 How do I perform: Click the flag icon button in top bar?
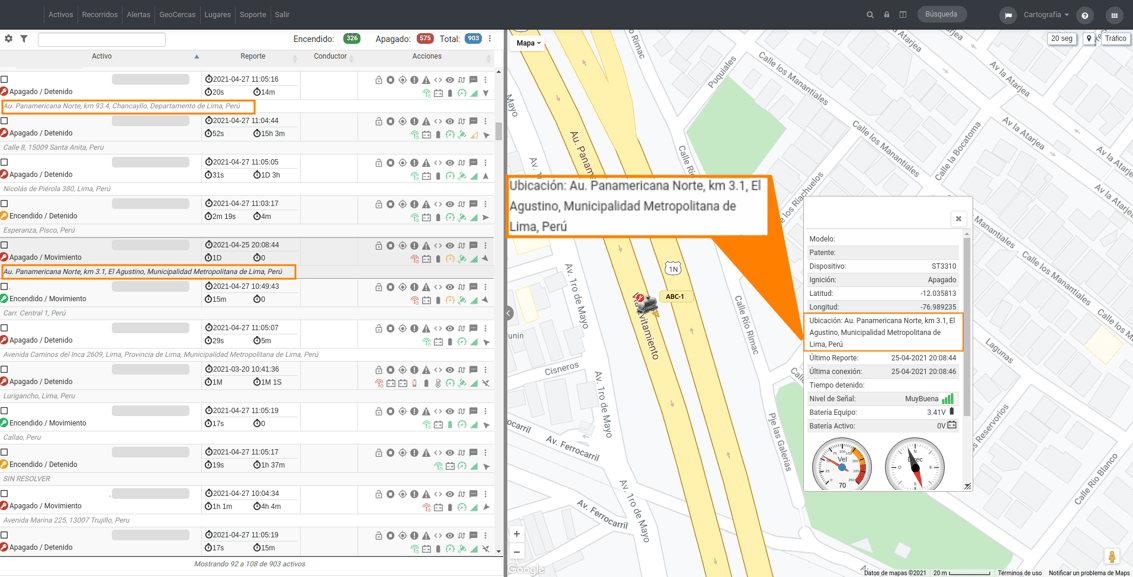pos(1008,15)
